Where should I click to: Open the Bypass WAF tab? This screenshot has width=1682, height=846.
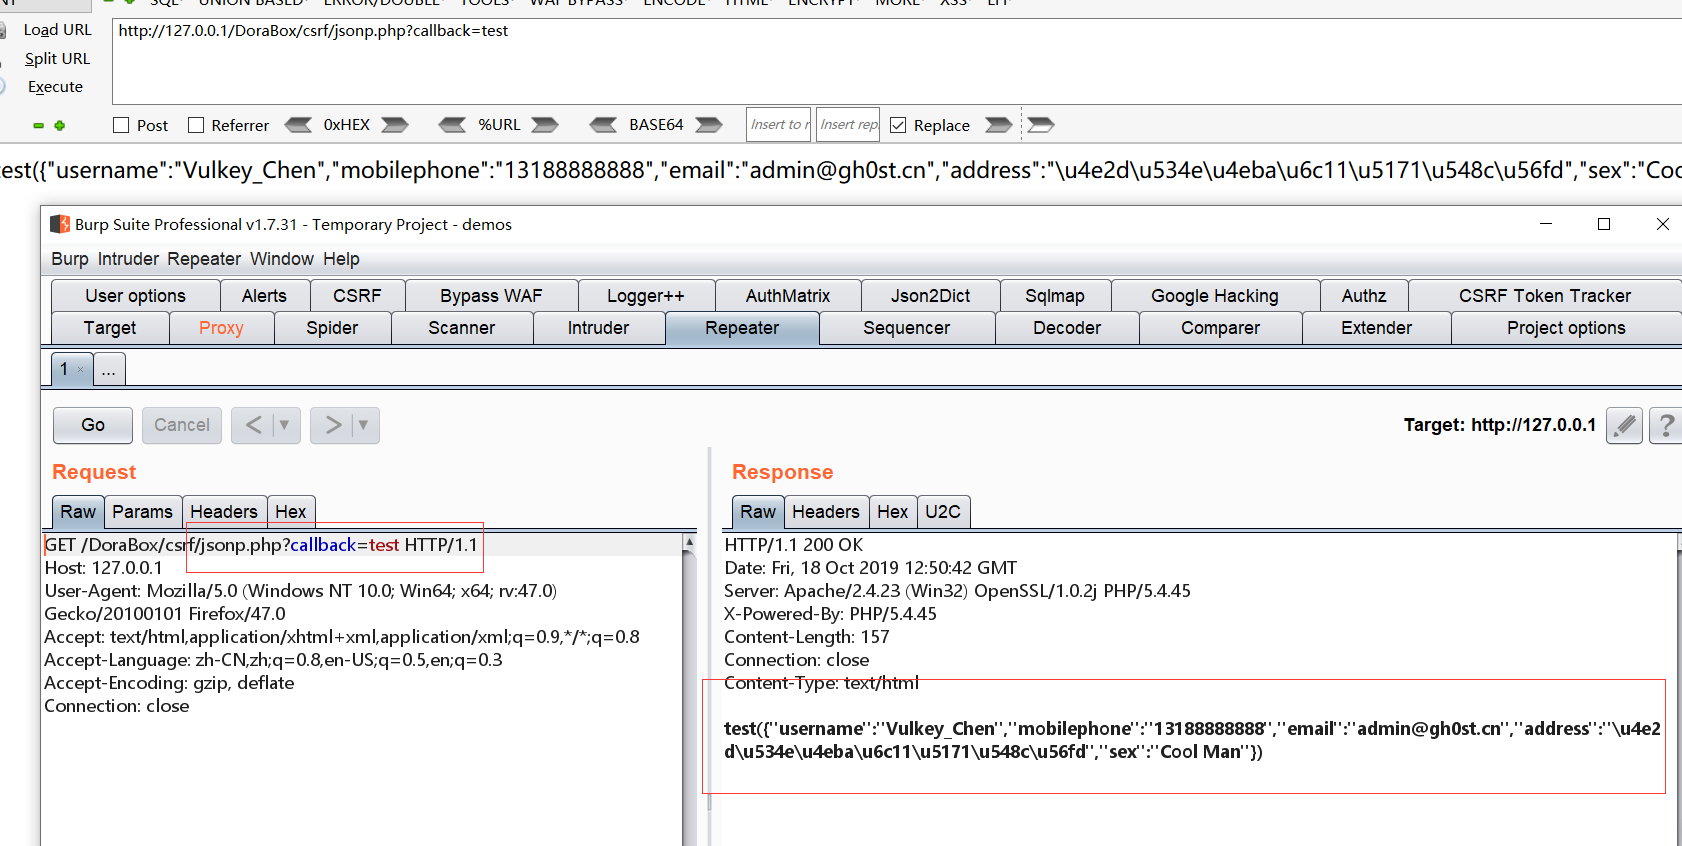click(x=491, y=296)
